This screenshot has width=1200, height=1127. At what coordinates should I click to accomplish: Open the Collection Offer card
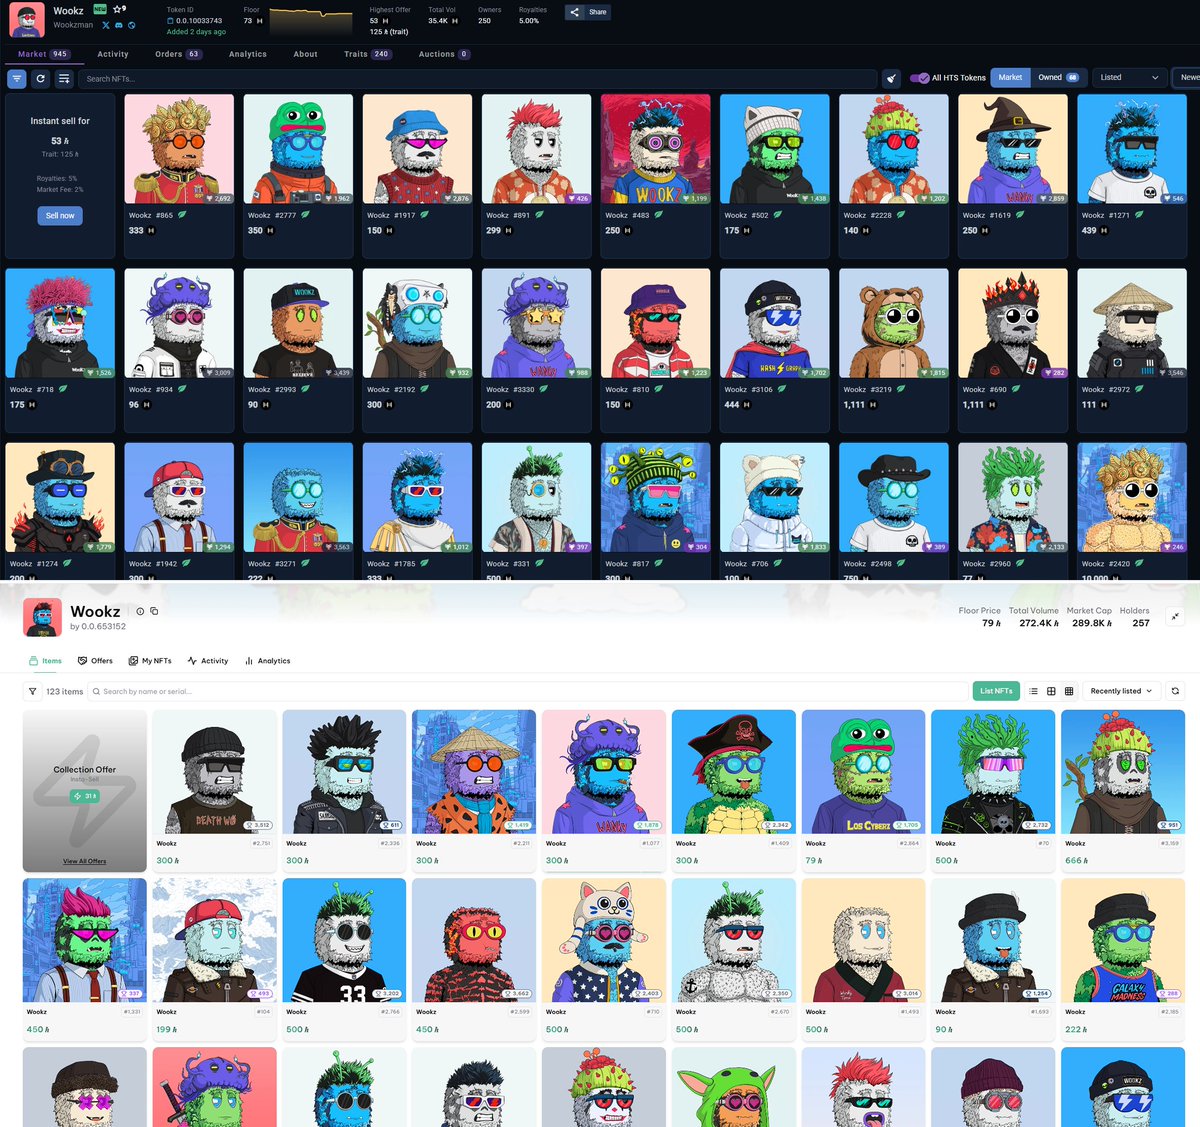[x=85, y=791]
